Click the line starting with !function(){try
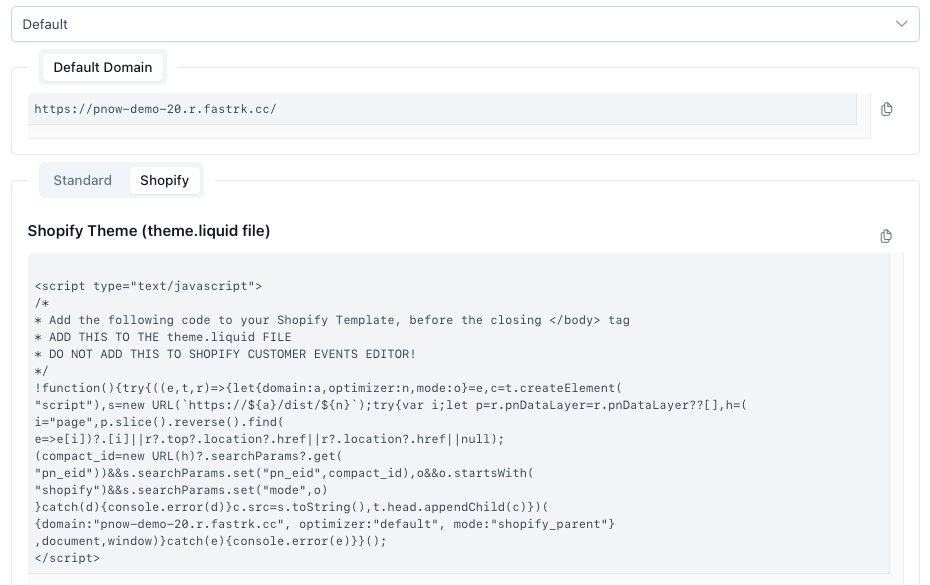 pos(328,388)
